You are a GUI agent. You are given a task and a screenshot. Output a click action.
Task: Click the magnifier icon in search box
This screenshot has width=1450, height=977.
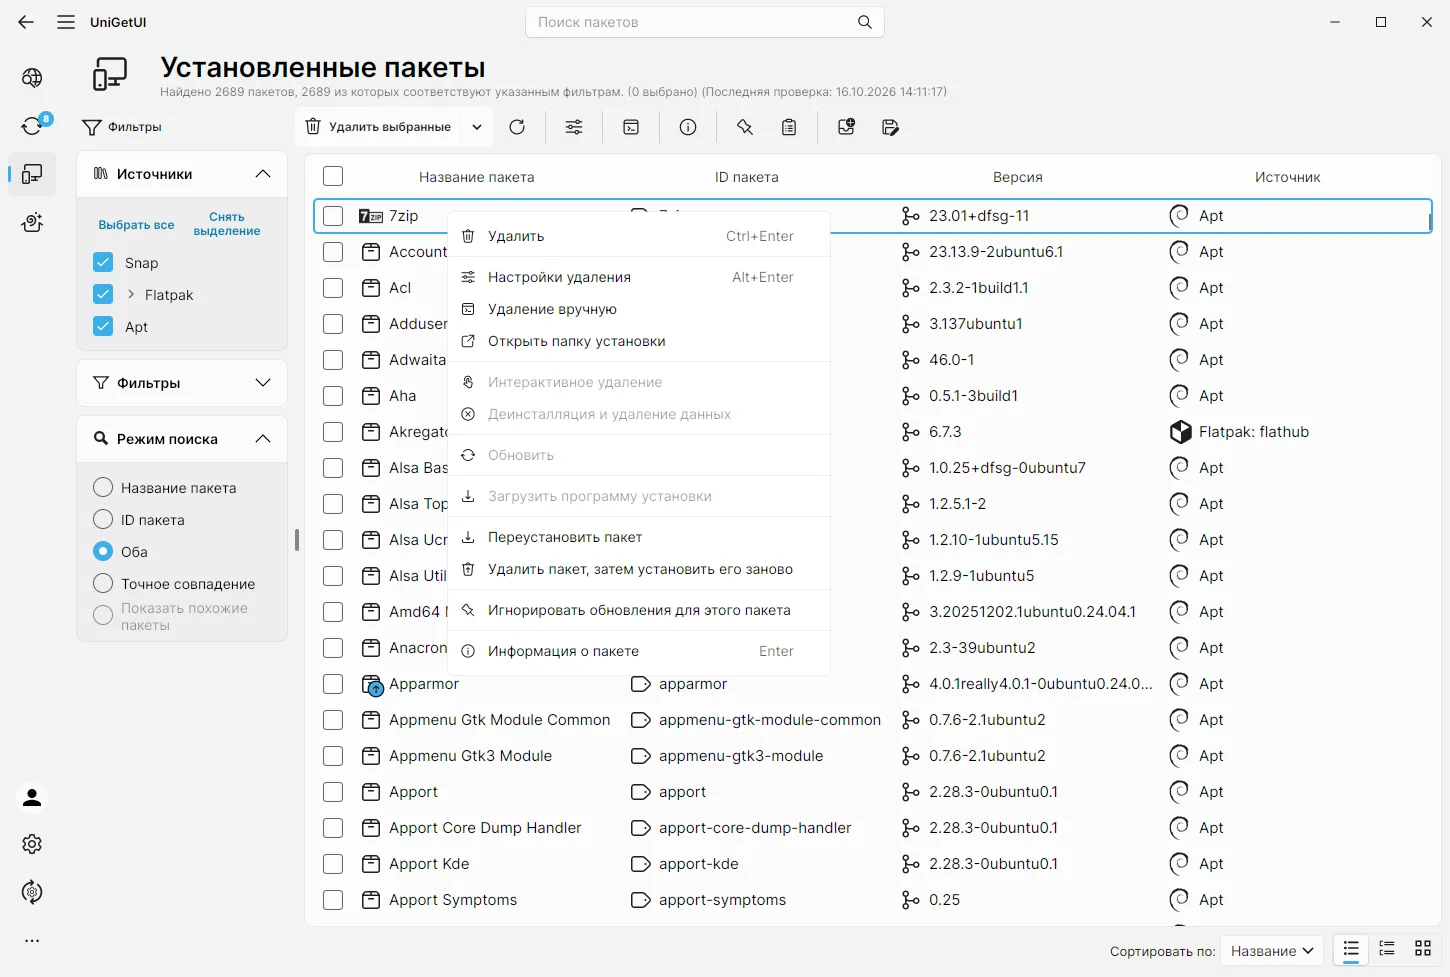pyautogui.click(x=865, y=22)
